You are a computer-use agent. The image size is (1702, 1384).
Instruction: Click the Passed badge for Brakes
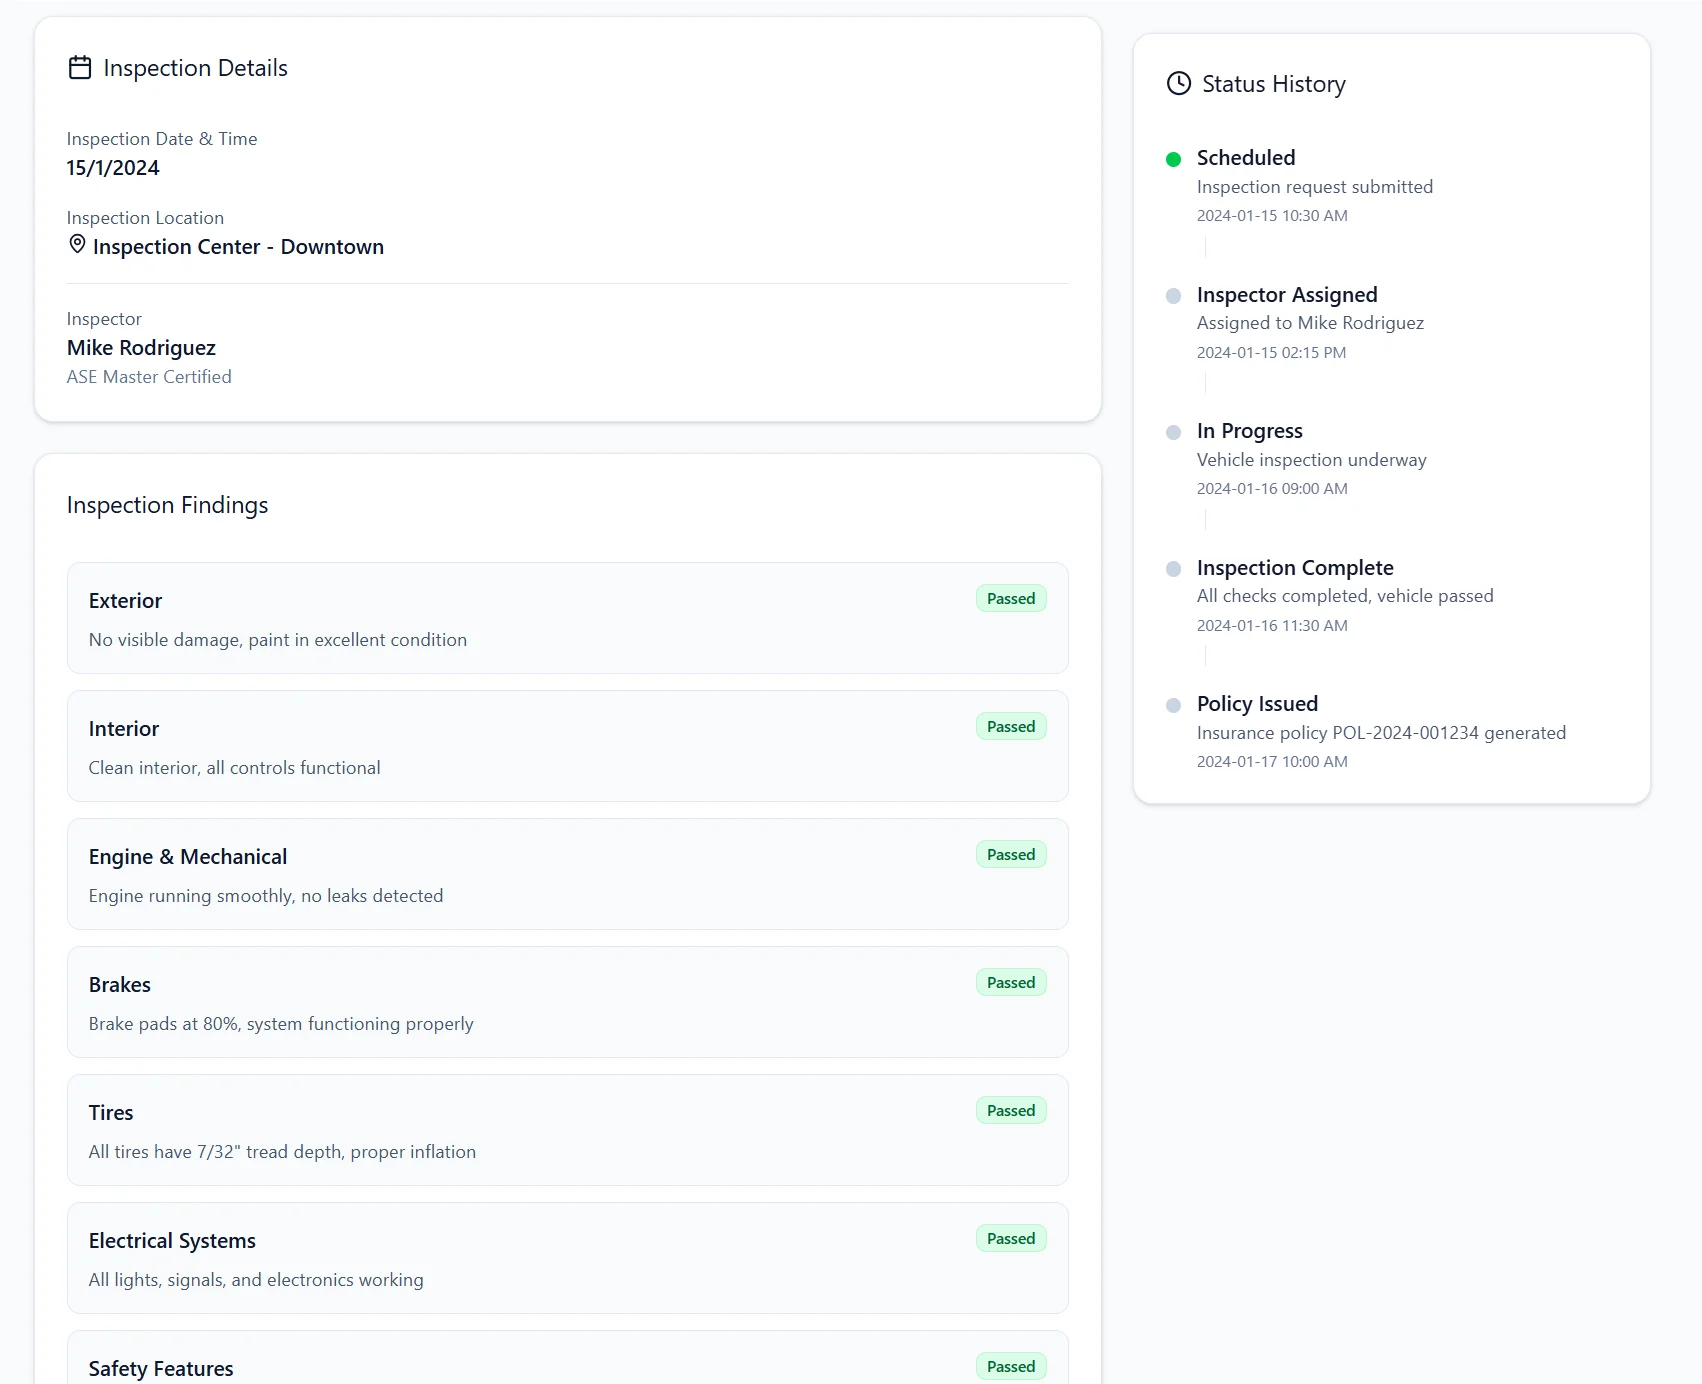[x=1010, y=983]
